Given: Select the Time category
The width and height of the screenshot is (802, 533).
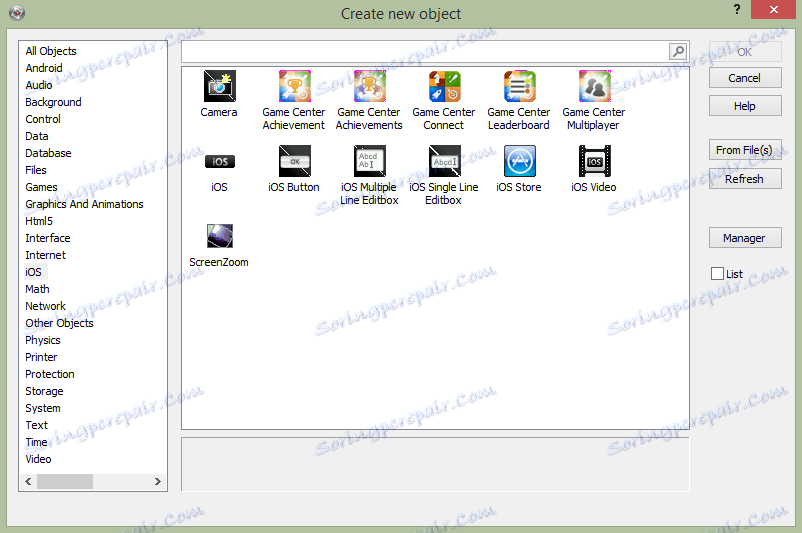Looking at the screenshot, I should pyautogui.click(x=36, y=442).
